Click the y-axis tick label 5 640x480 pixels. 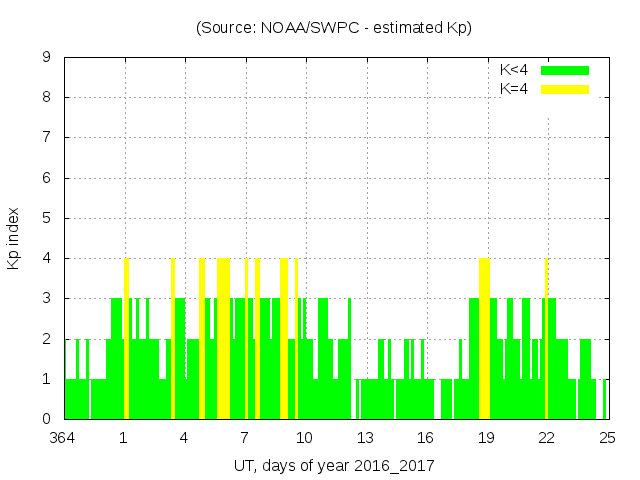(46, 218)
